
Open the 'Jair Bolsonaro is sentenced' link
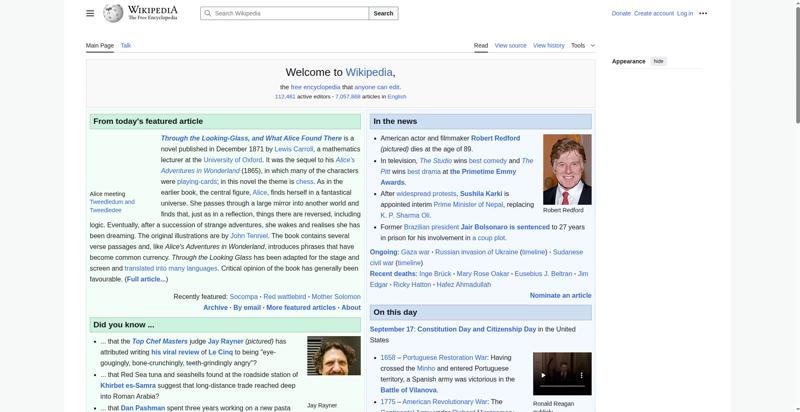(505, 227)
